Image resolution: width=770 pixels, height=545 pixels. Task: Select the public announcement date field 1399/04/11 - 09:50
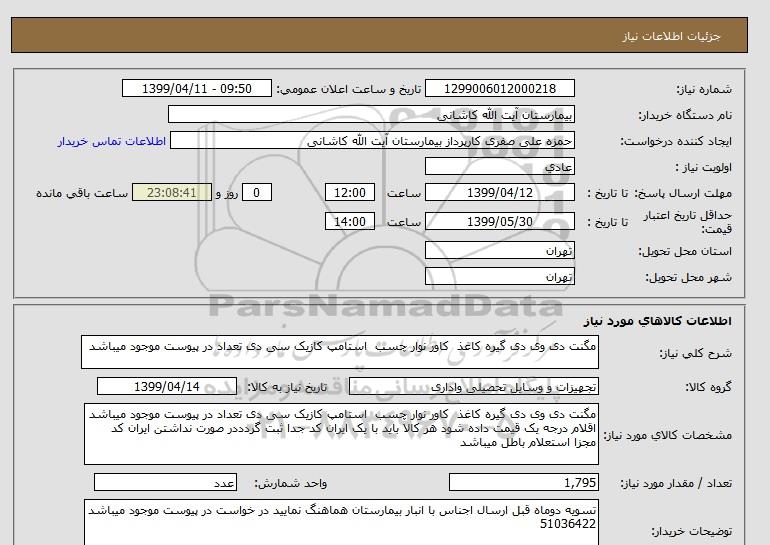pos(196,89)
